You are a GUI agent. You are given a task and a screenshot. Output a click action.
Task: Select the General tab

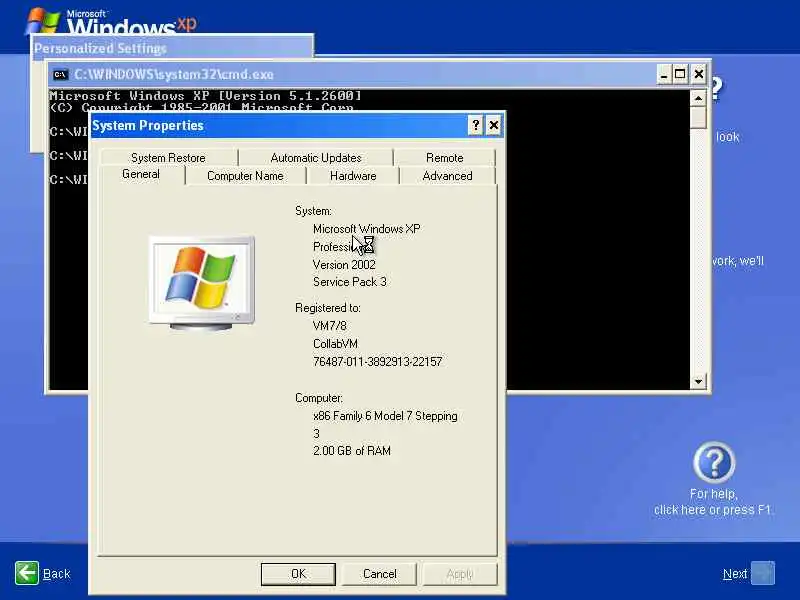[141, 174]
